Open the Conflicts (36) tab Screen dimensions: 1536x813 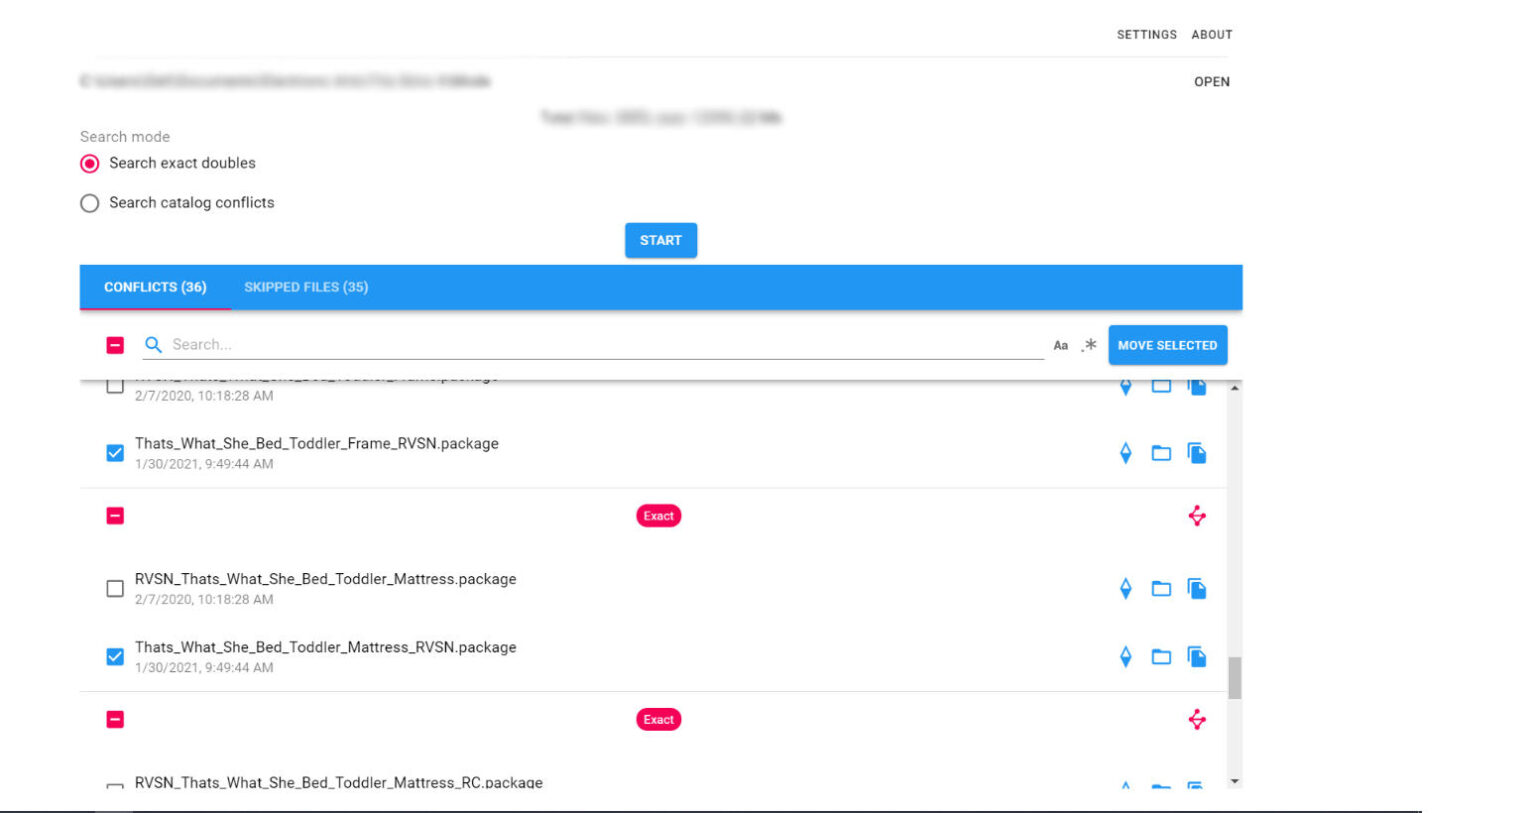click(155, 287)
